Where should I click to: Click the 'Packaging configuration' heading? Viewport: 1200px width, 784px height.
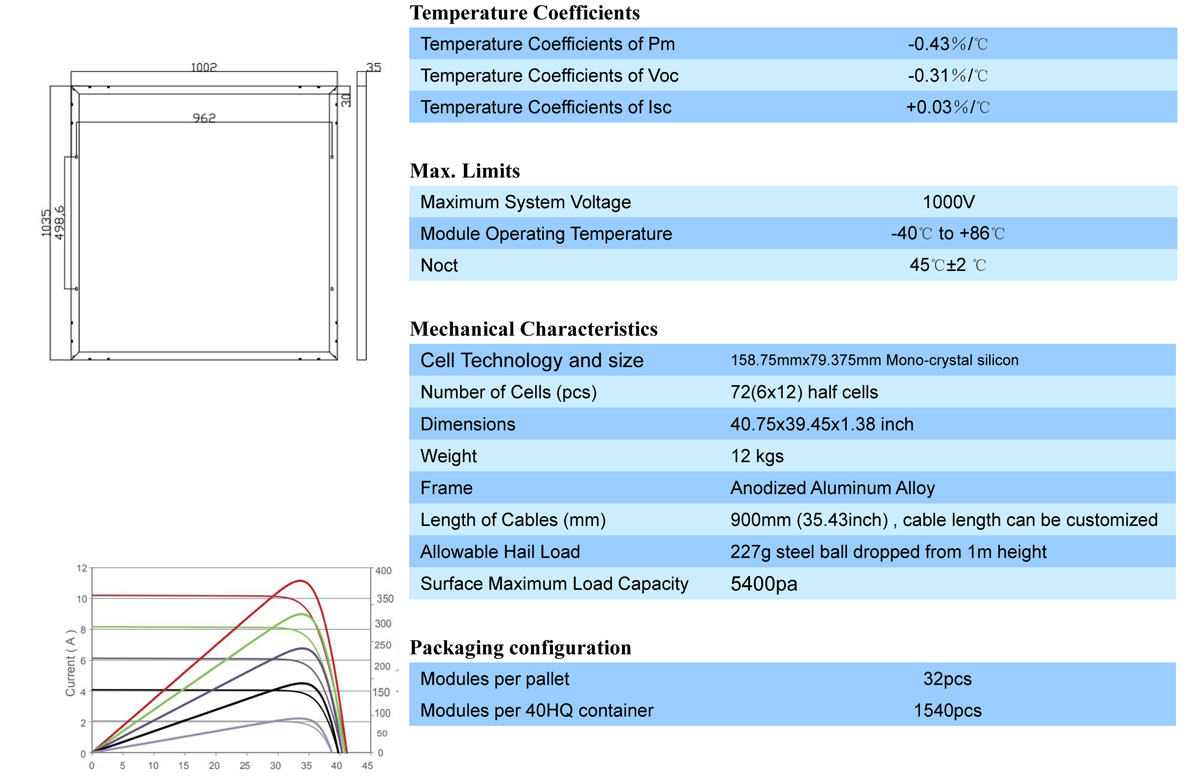[x=521, y=647]
